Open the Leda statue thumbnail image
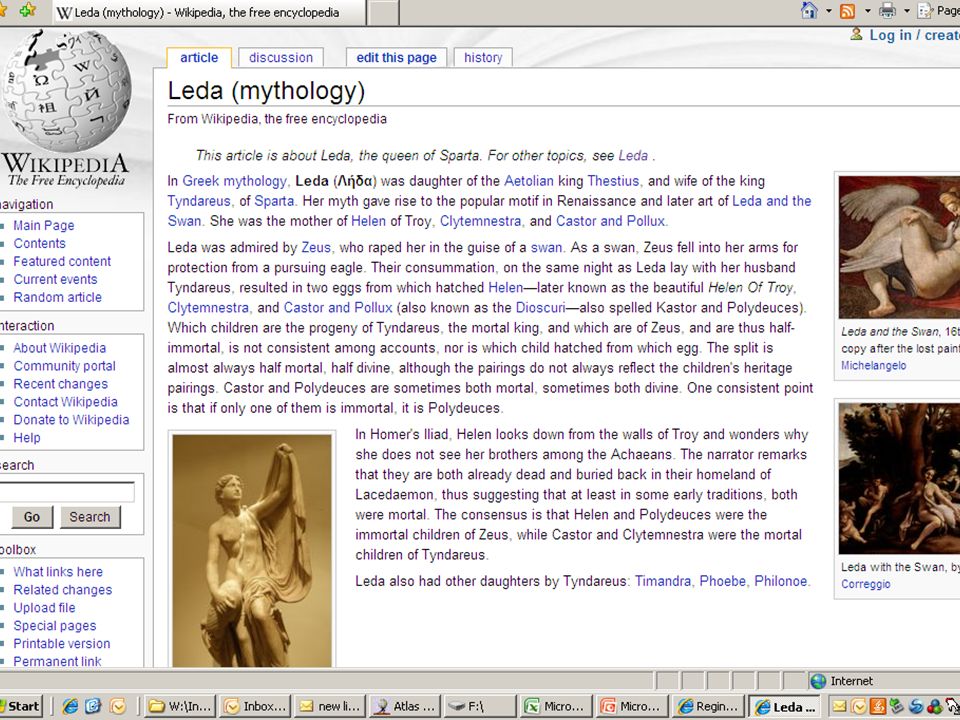 [x=252, y=550]
